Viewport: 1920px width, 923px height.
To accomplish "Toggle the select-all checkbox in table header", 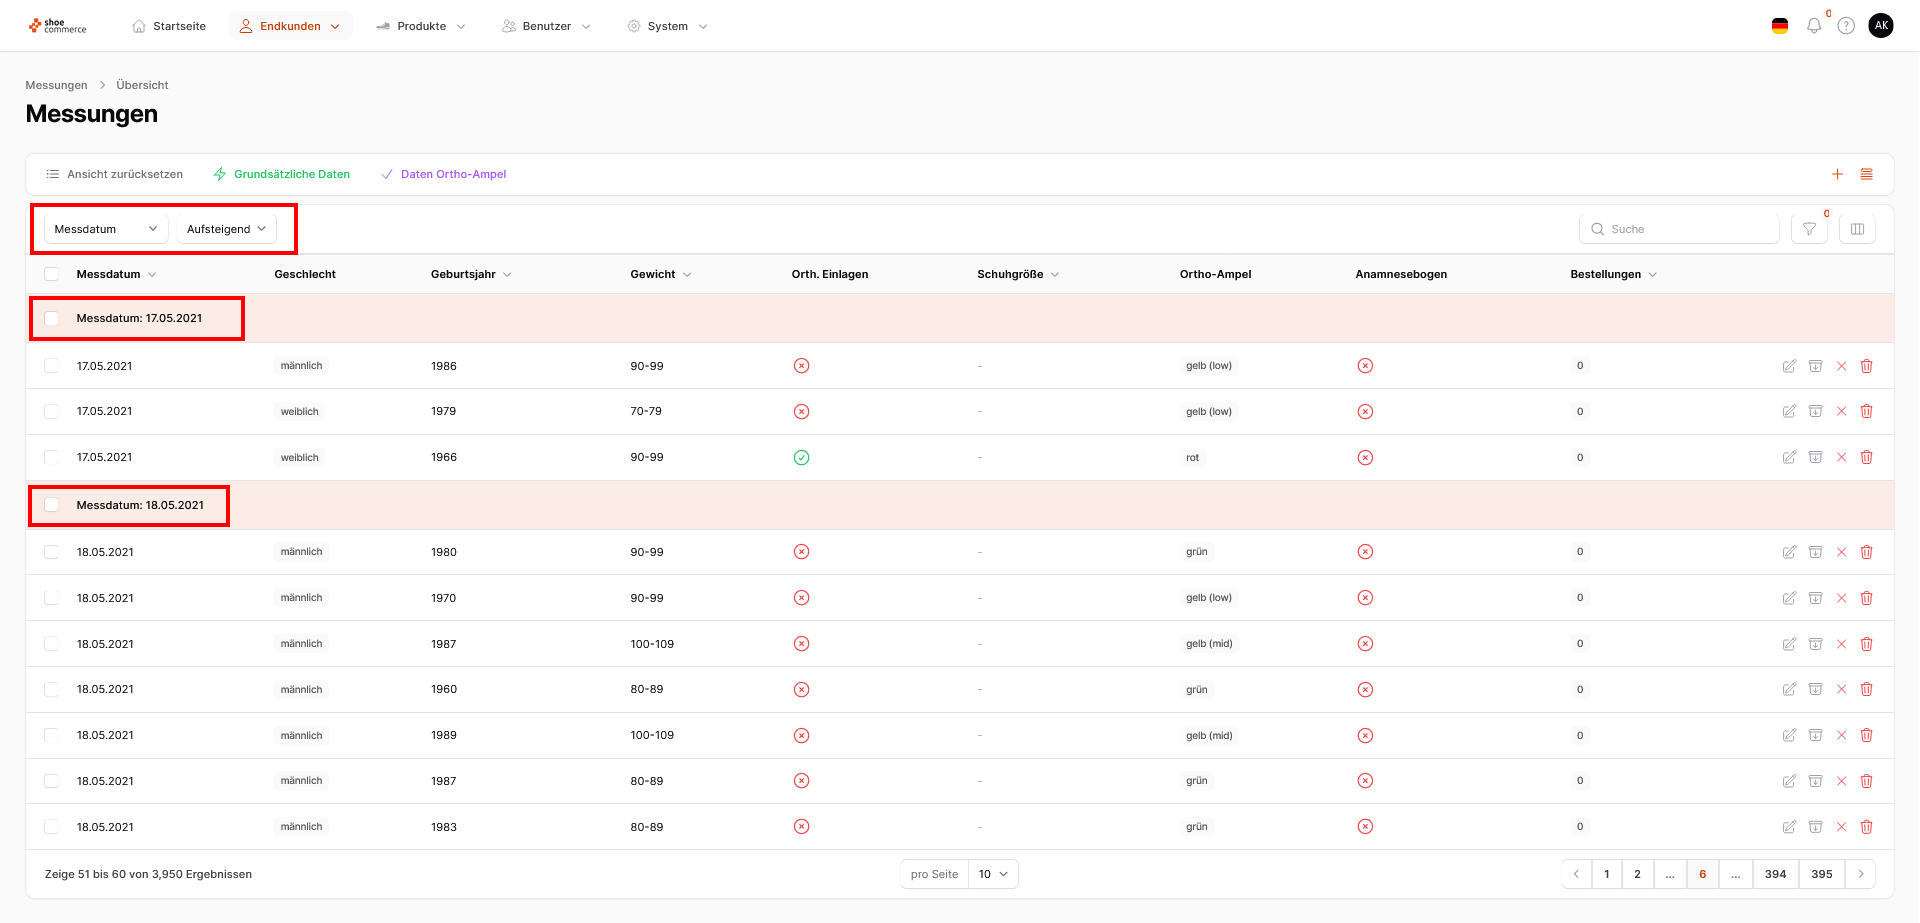I will 52,274.
